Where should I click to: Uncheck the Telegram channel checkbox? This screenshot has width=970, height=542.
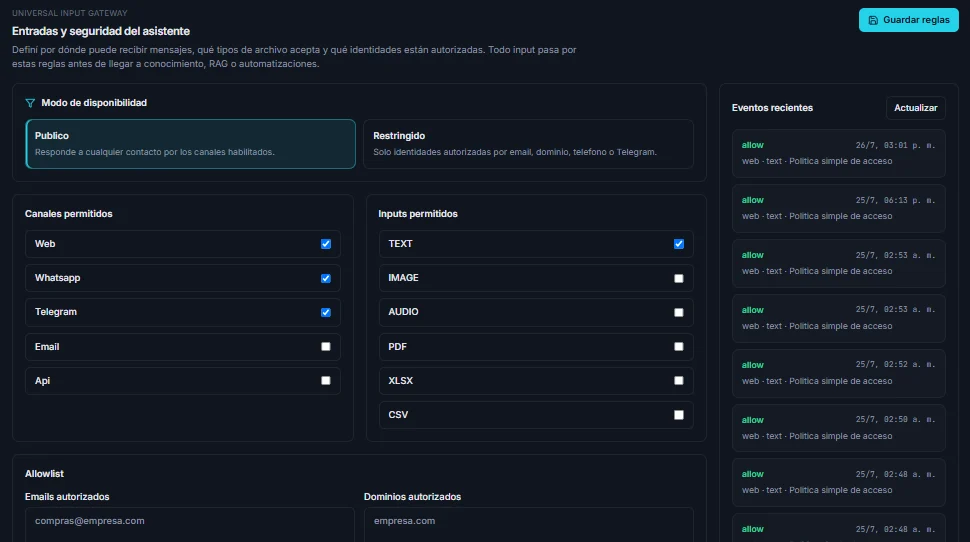(x=326, y=312)
